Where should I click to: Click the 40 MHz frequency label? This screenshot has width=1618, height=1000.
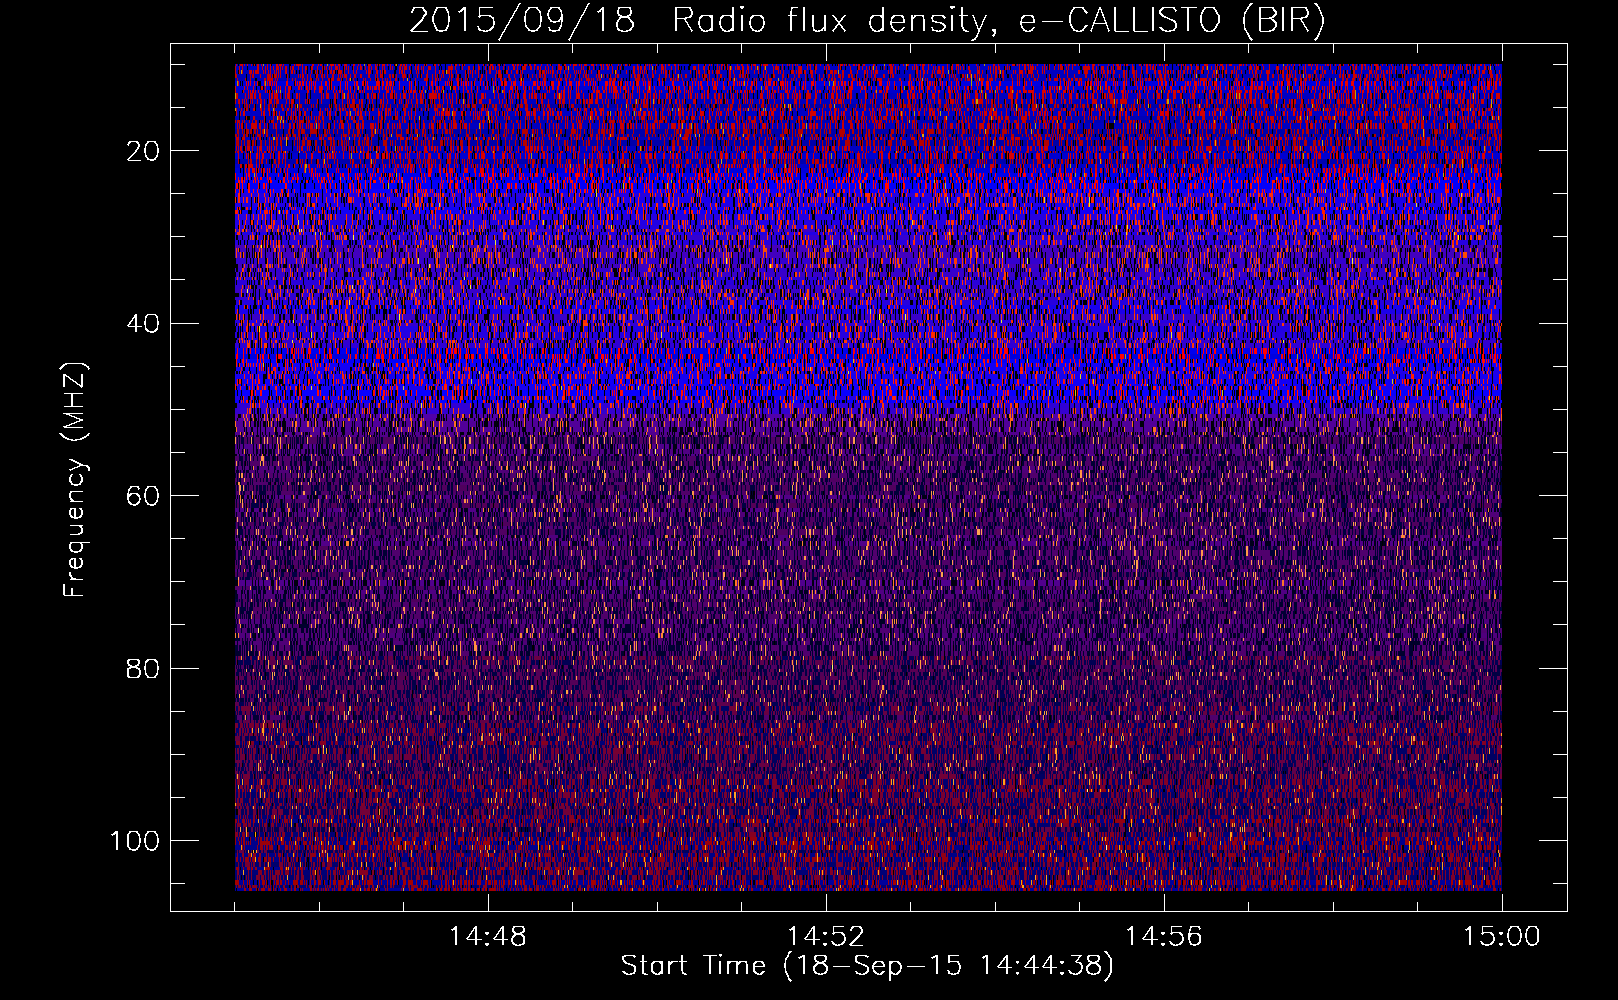(x=143, y=323)
